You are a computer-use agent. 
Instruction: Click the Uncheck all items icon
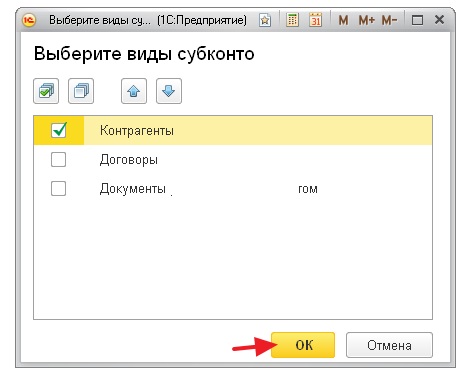click(x=81, y=91)
